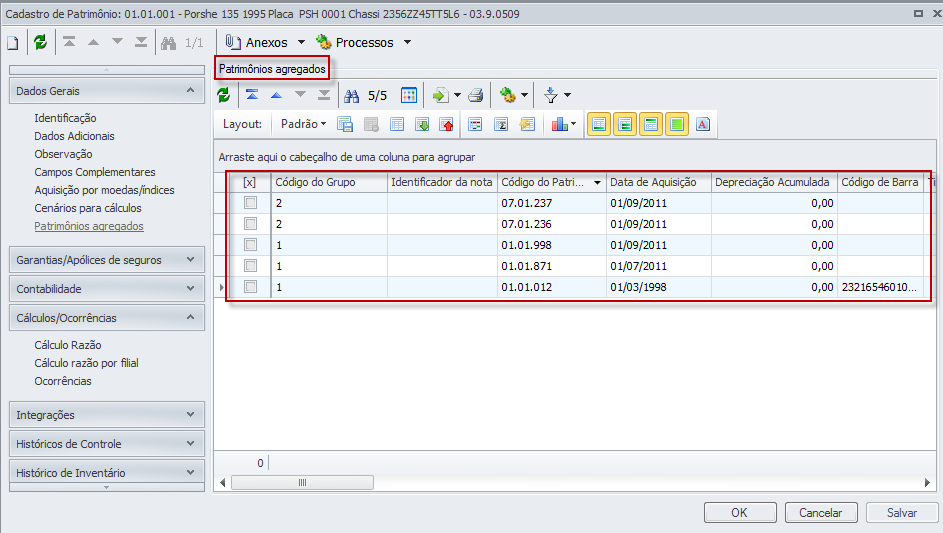Screen dimensions: 943x533
Task: Toggle the second highlighted grid view button
Action: [625, 125]
